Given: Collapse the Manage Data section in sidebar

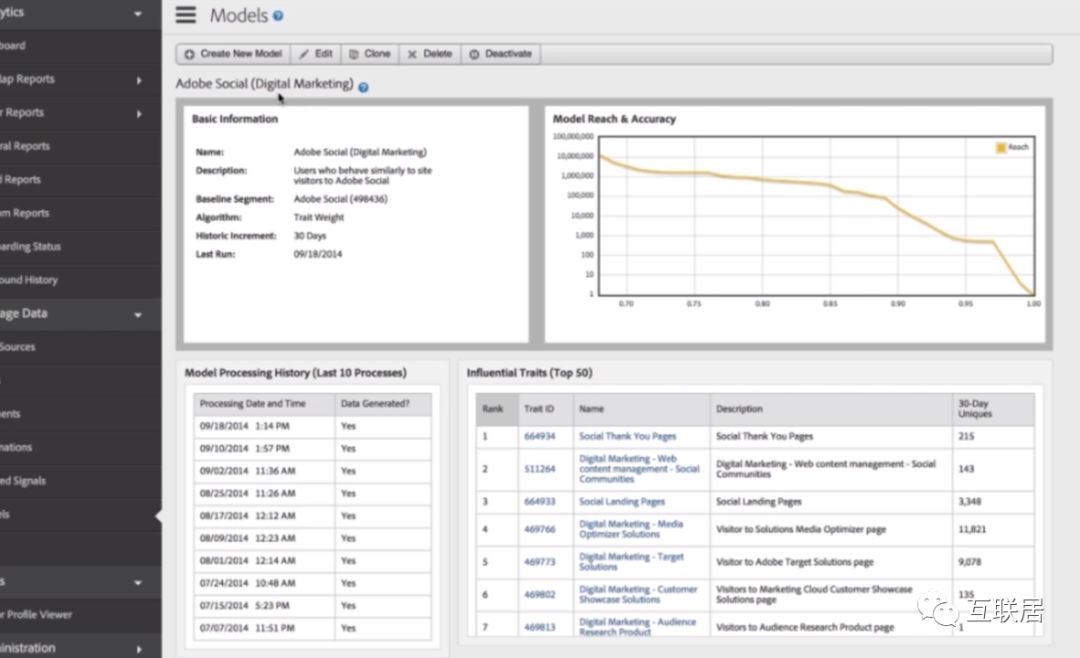Looking at the screenshot, I should [x=138, y=314].
